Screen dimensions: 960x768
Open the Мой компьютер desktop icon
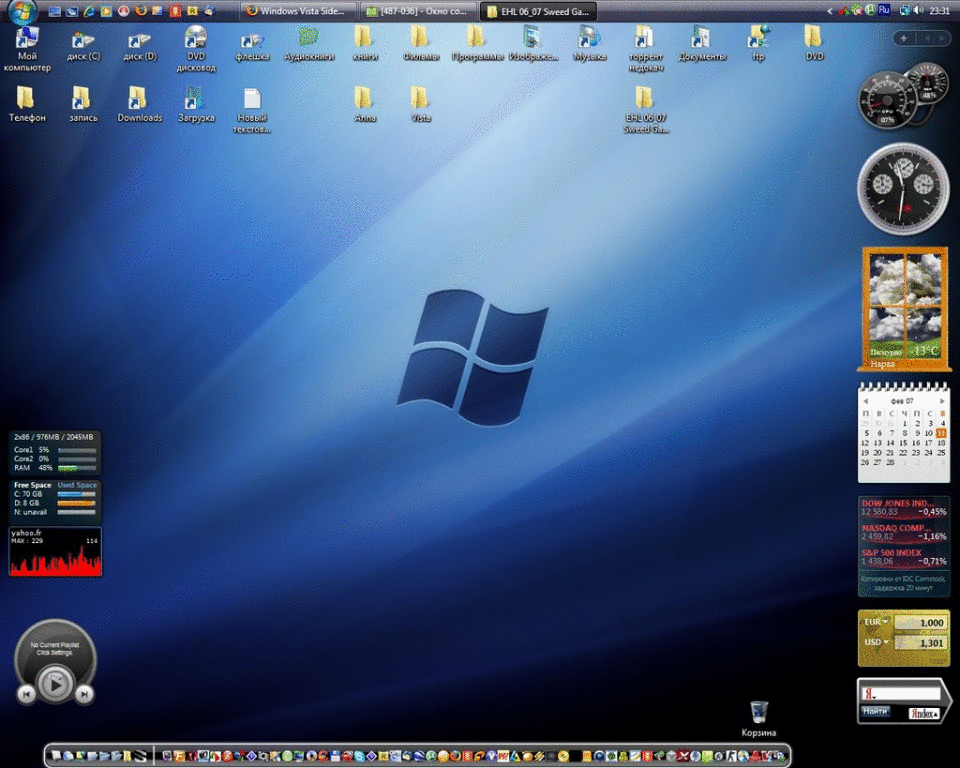point(27,50)
